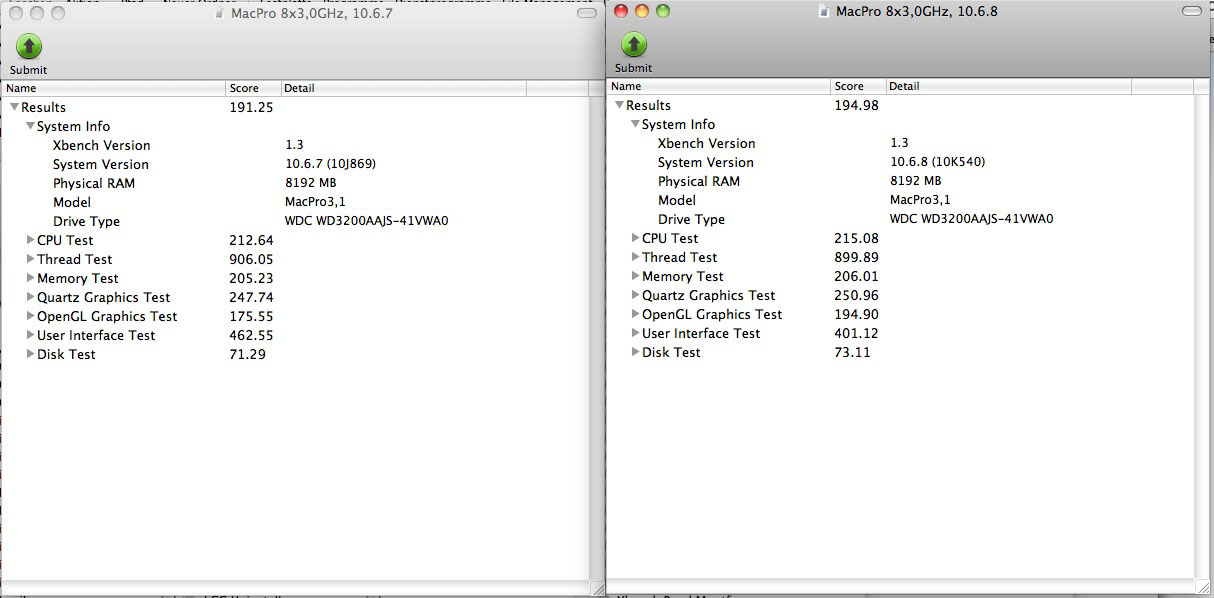This screenshot has height=598, width=1214.
Task: Collapse Results row in 10.6.7 window
Action: (14, 107)
